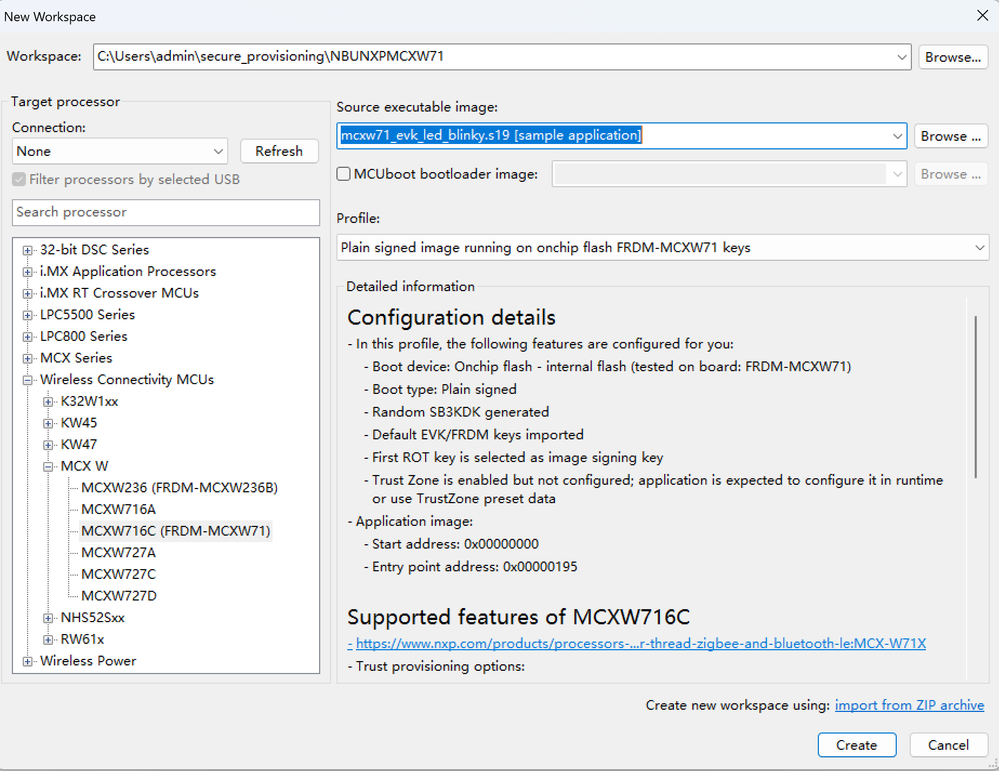Click import from ZIP archive link

pos(909,705)
